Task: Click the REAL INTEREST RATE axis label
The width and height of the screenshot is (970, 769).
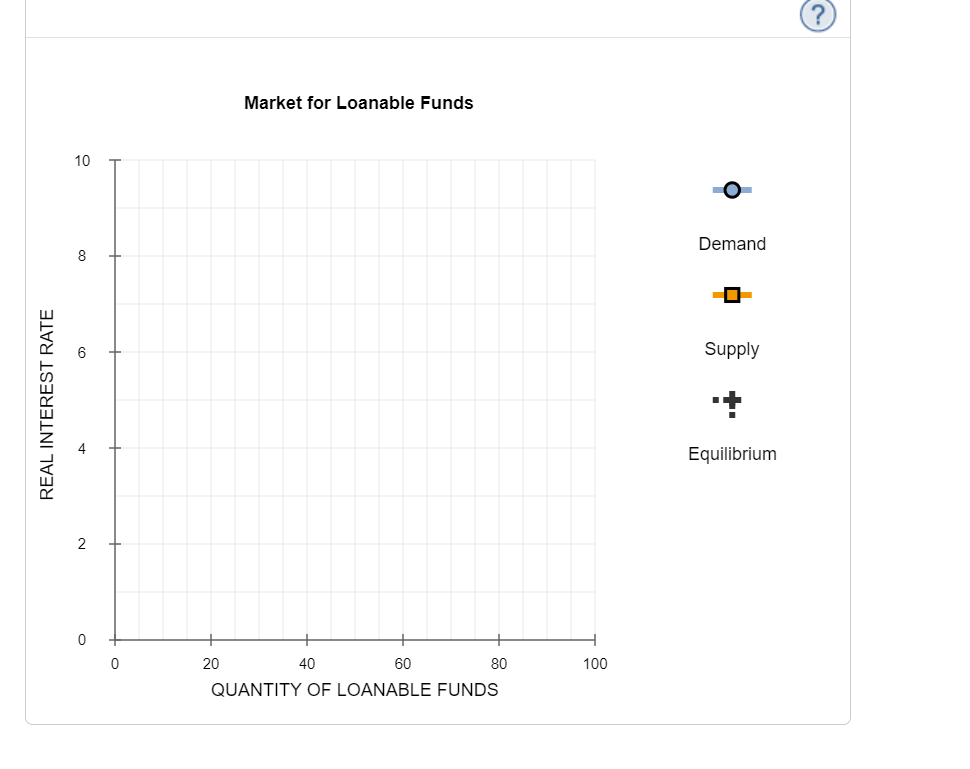Action: coord(47,405)
